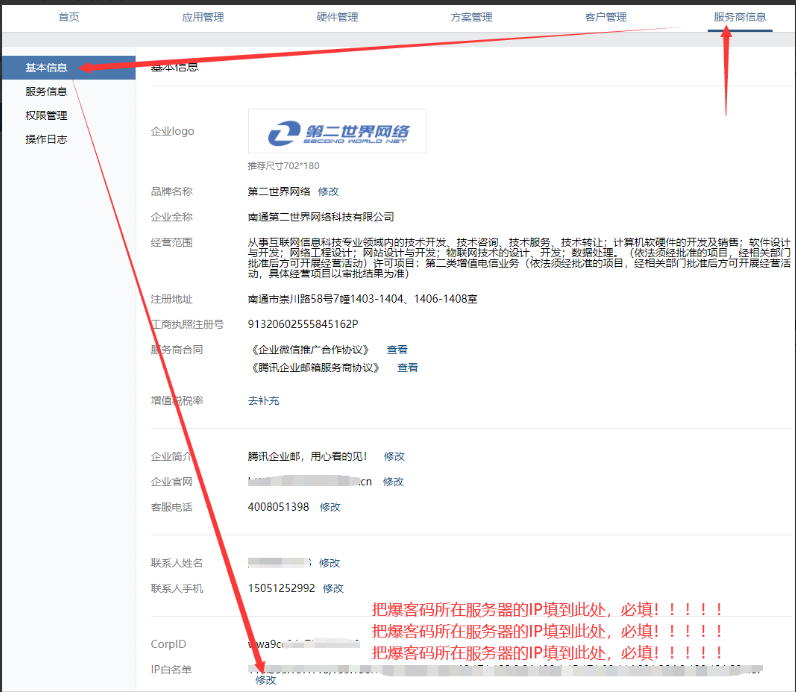
Task: Click the 服务商信息 tab
Action: pyautogui.click(x=740, y=17)
